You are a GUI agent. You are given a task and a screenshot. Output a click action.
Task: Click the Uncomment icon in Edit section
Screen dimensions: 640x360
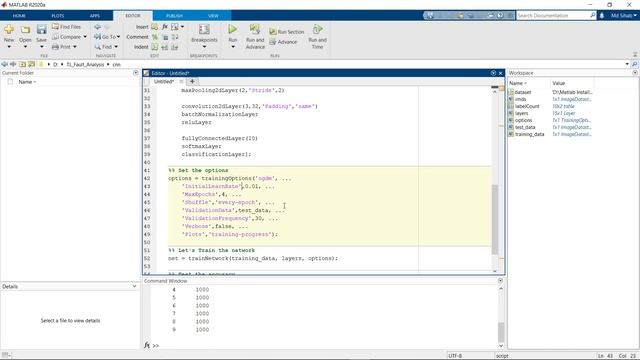coord(165,37)
